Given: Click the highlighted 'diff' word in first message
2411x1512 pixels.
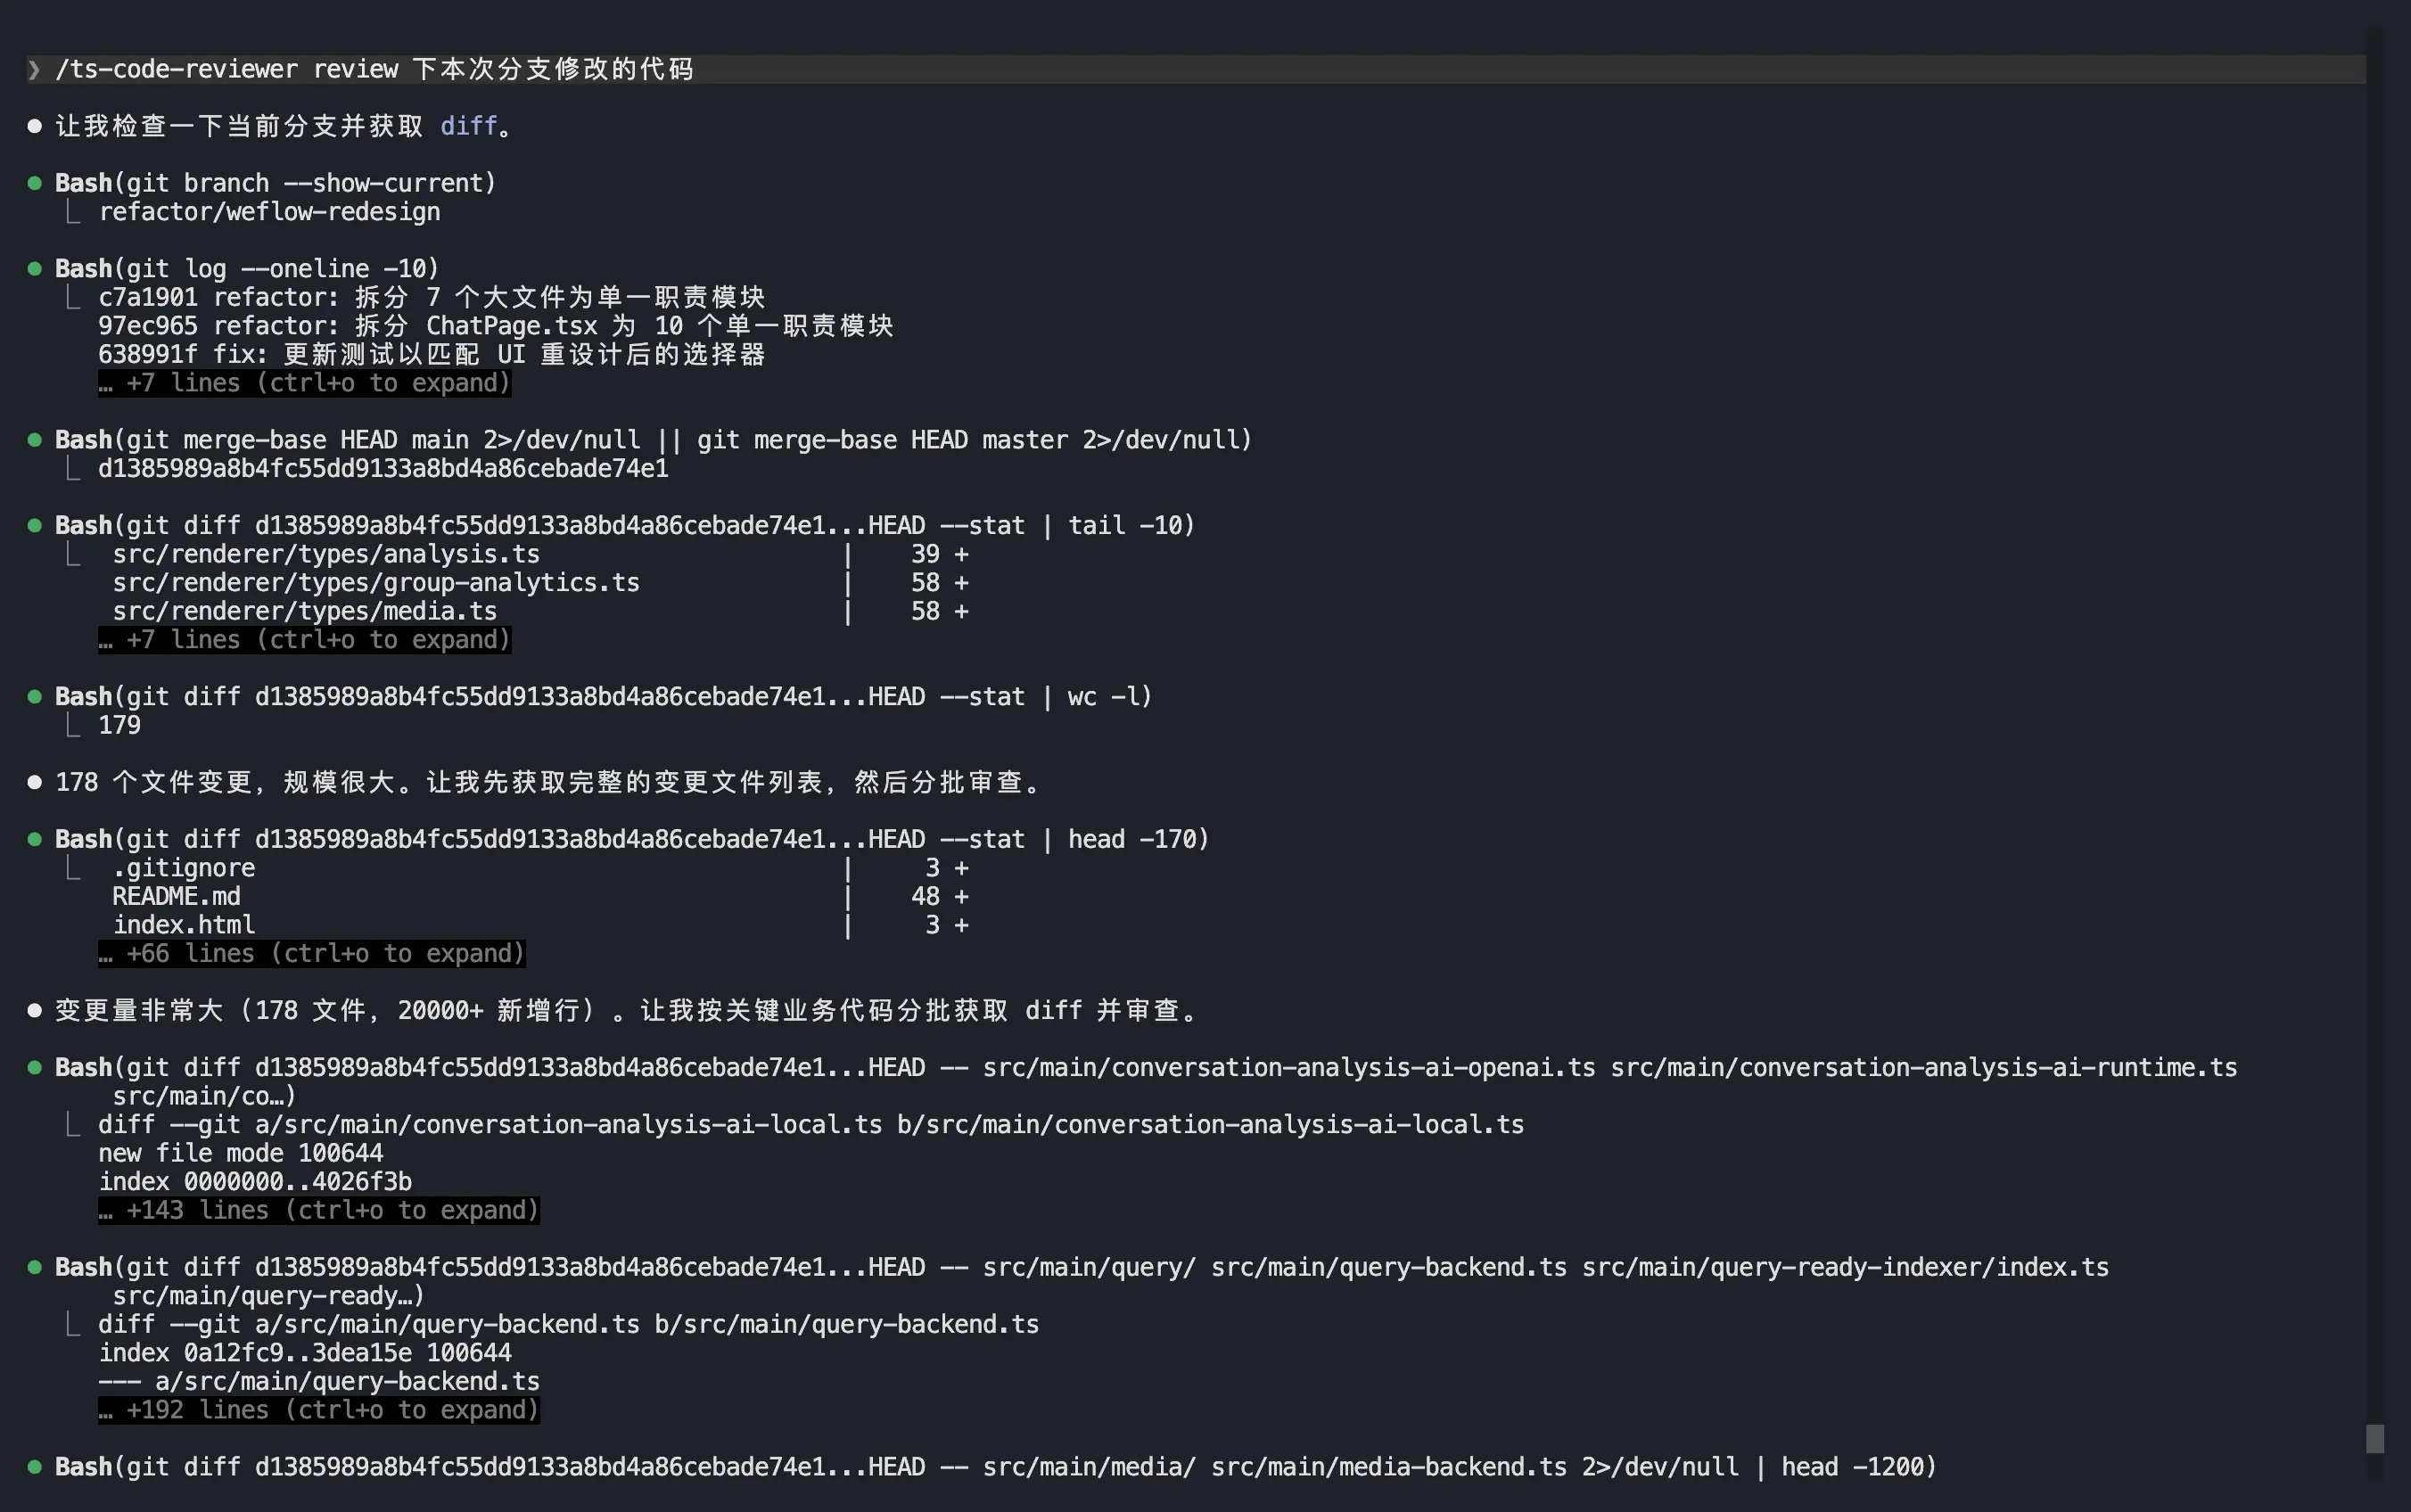Looking at the screenshot, I should (468, 126).
